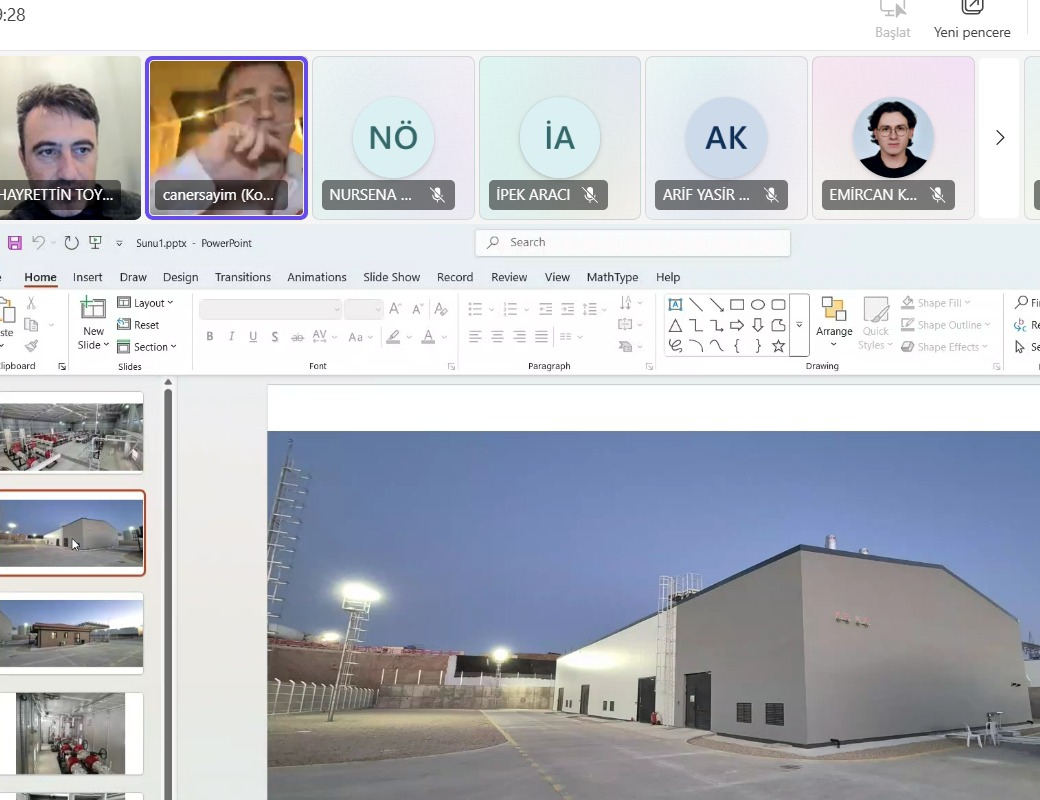Select the Oval shape in Drawing gallery
1040x800 pixels.
click(x=757, y=305)
